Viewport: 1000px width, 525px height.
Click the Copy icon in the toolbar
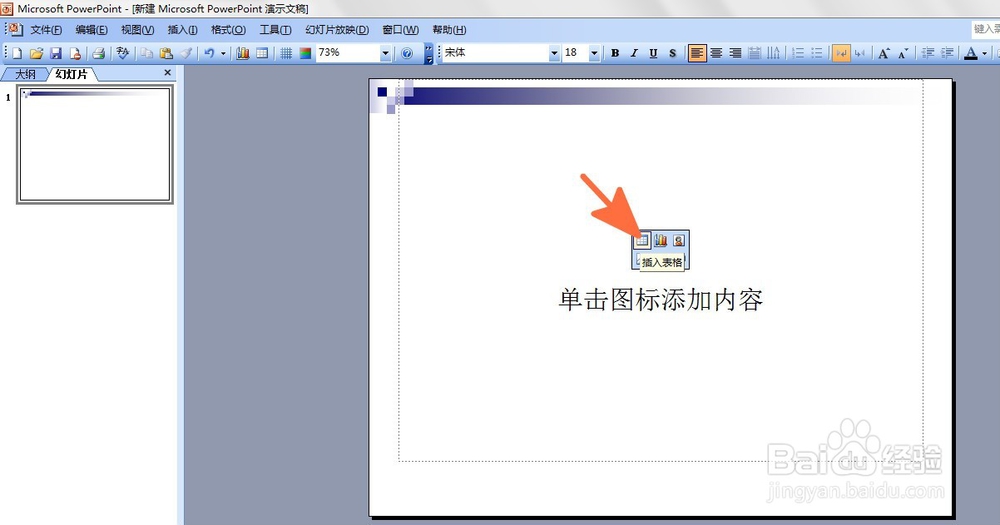pyautogui.click(x=147, y=53)
